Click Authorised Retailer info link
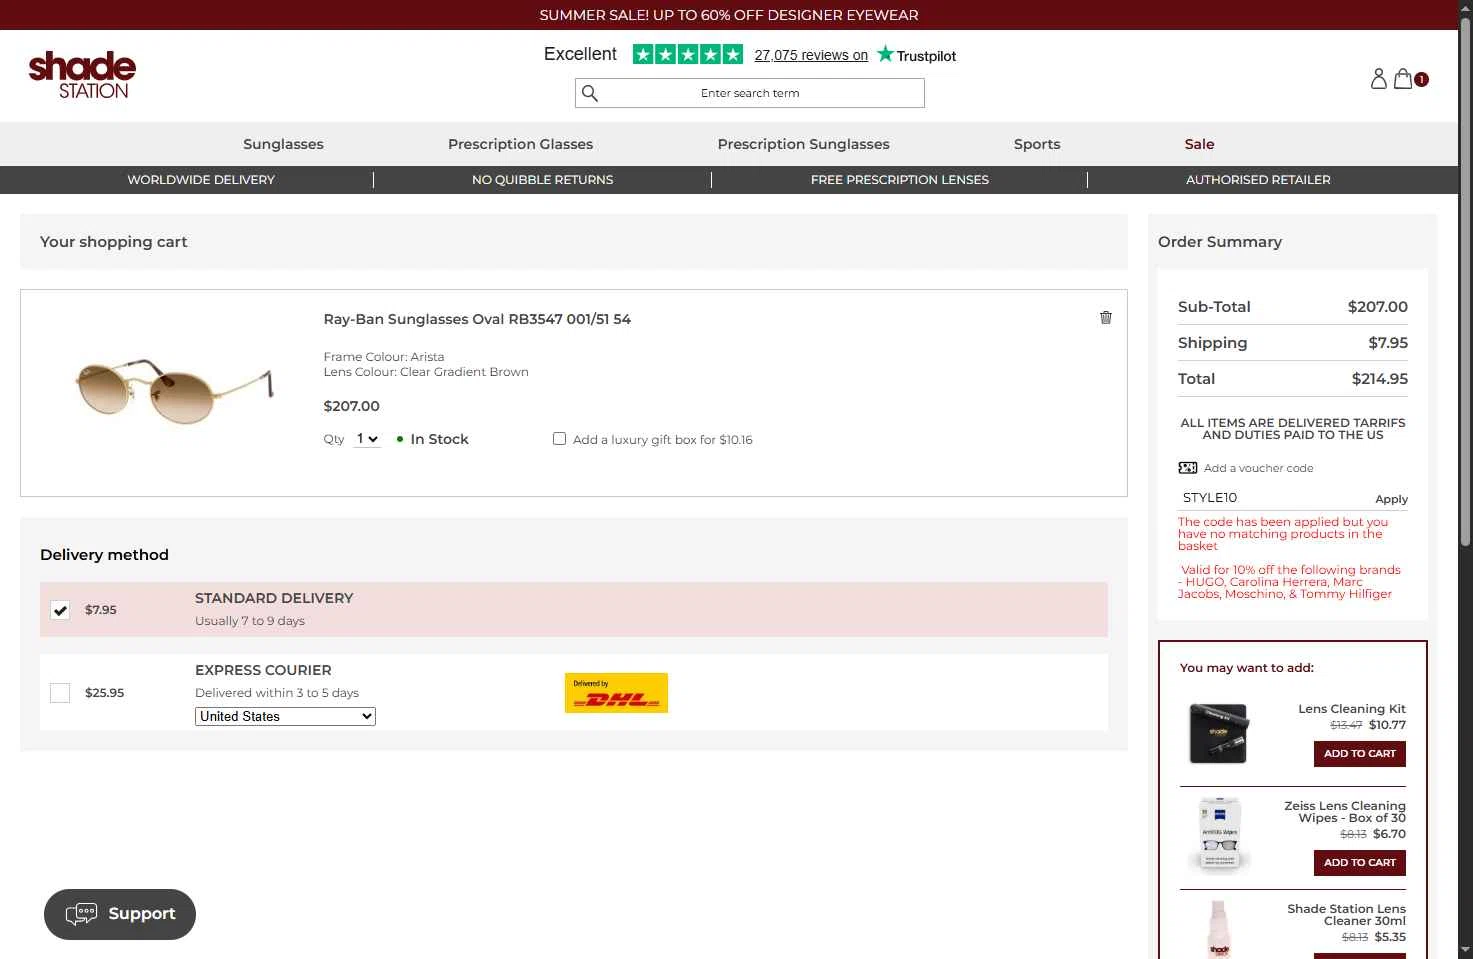 click(x=1258, y=180)
